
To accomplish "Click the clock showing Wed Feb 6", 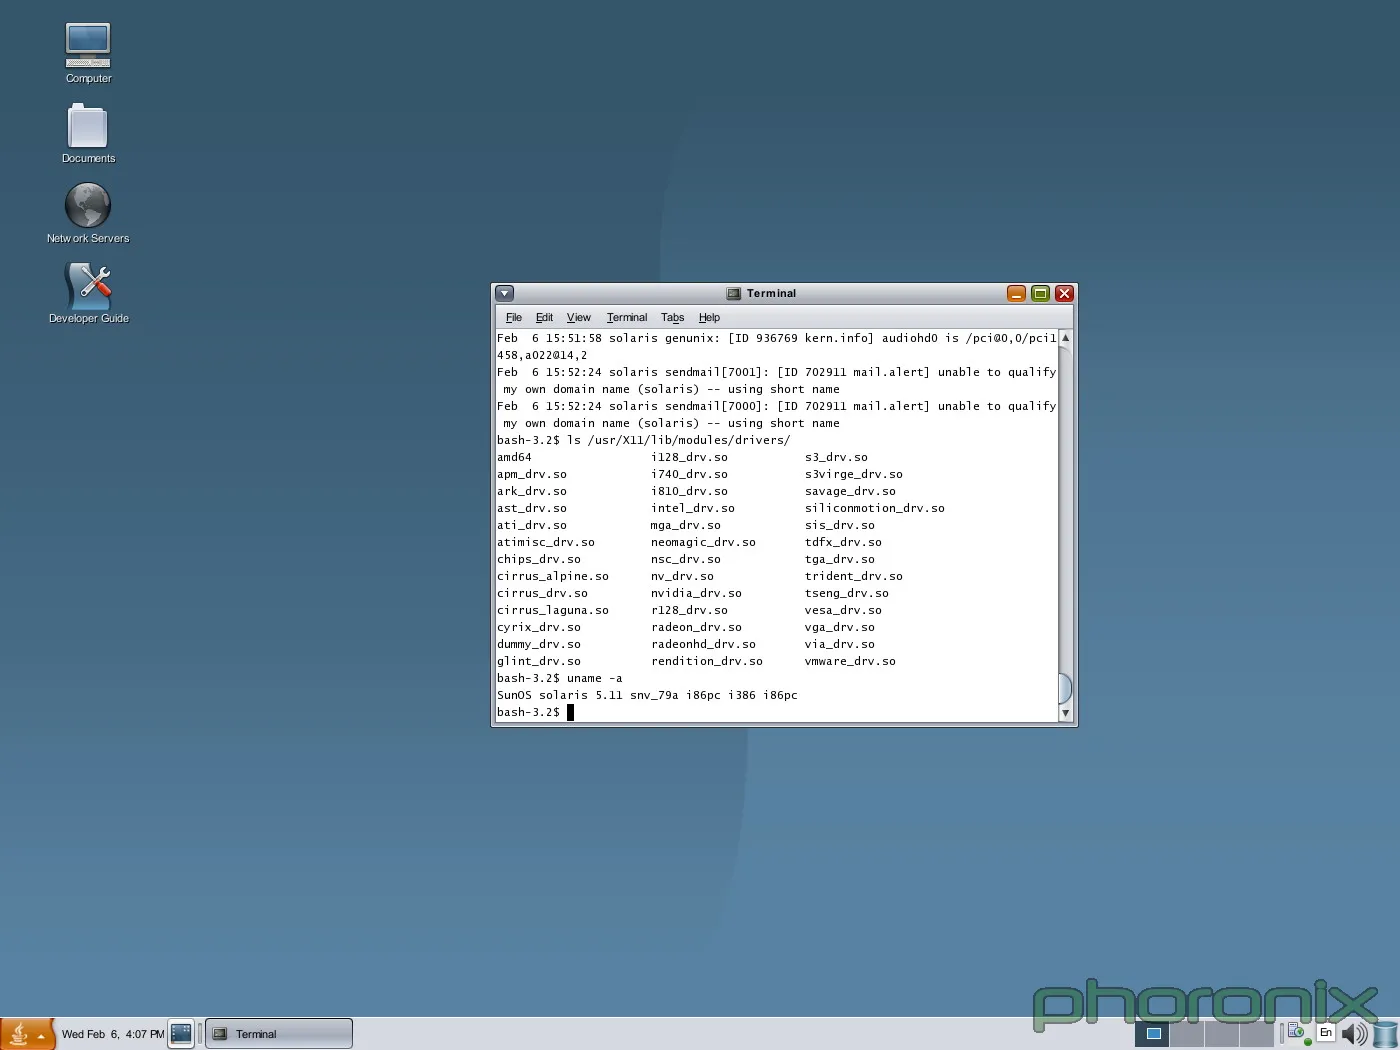I will pos(113,1034).
